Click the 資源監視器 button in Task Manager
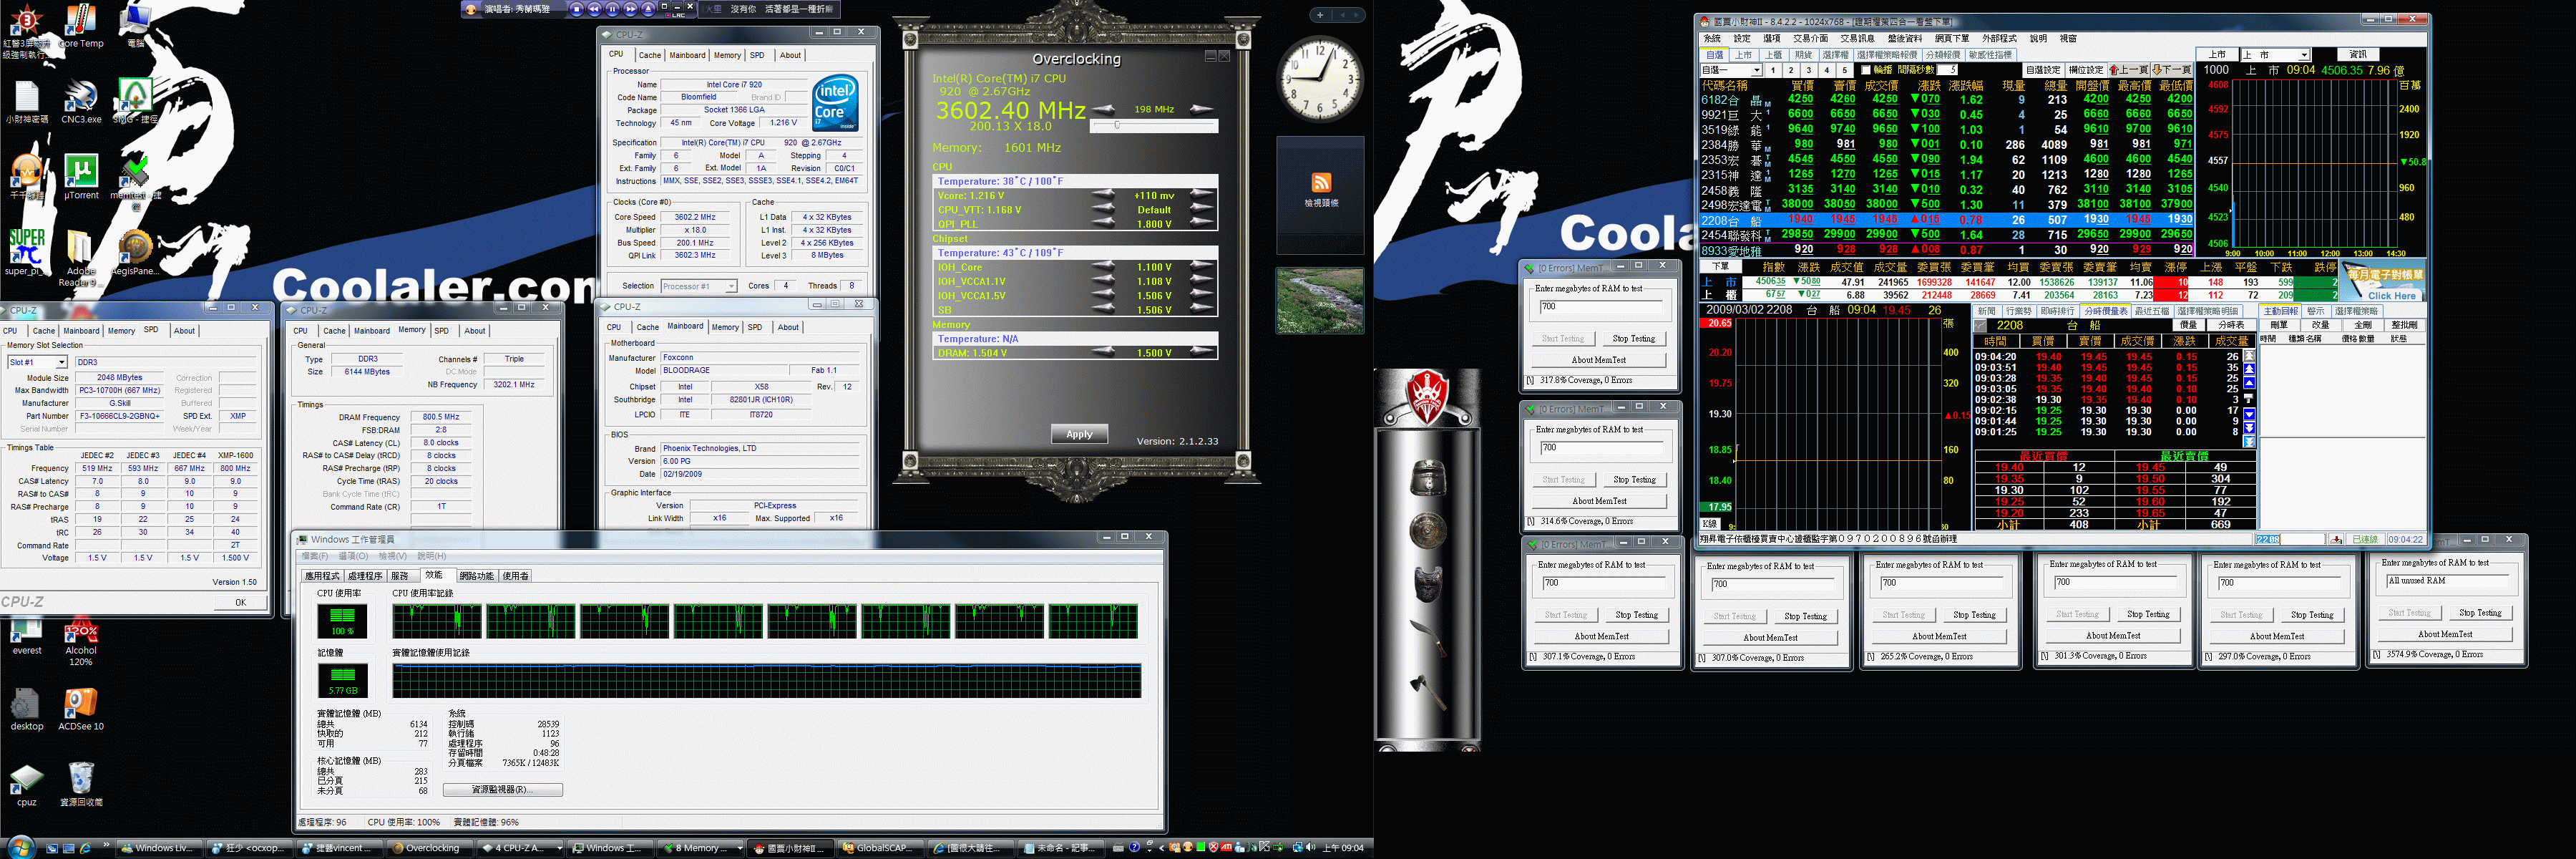The height and width of the screenshot is (859, 2576). tap(502, 789)
